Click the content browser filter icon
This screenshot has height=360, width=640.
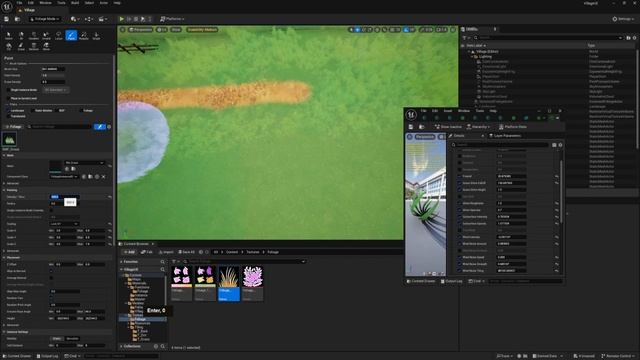174,262
